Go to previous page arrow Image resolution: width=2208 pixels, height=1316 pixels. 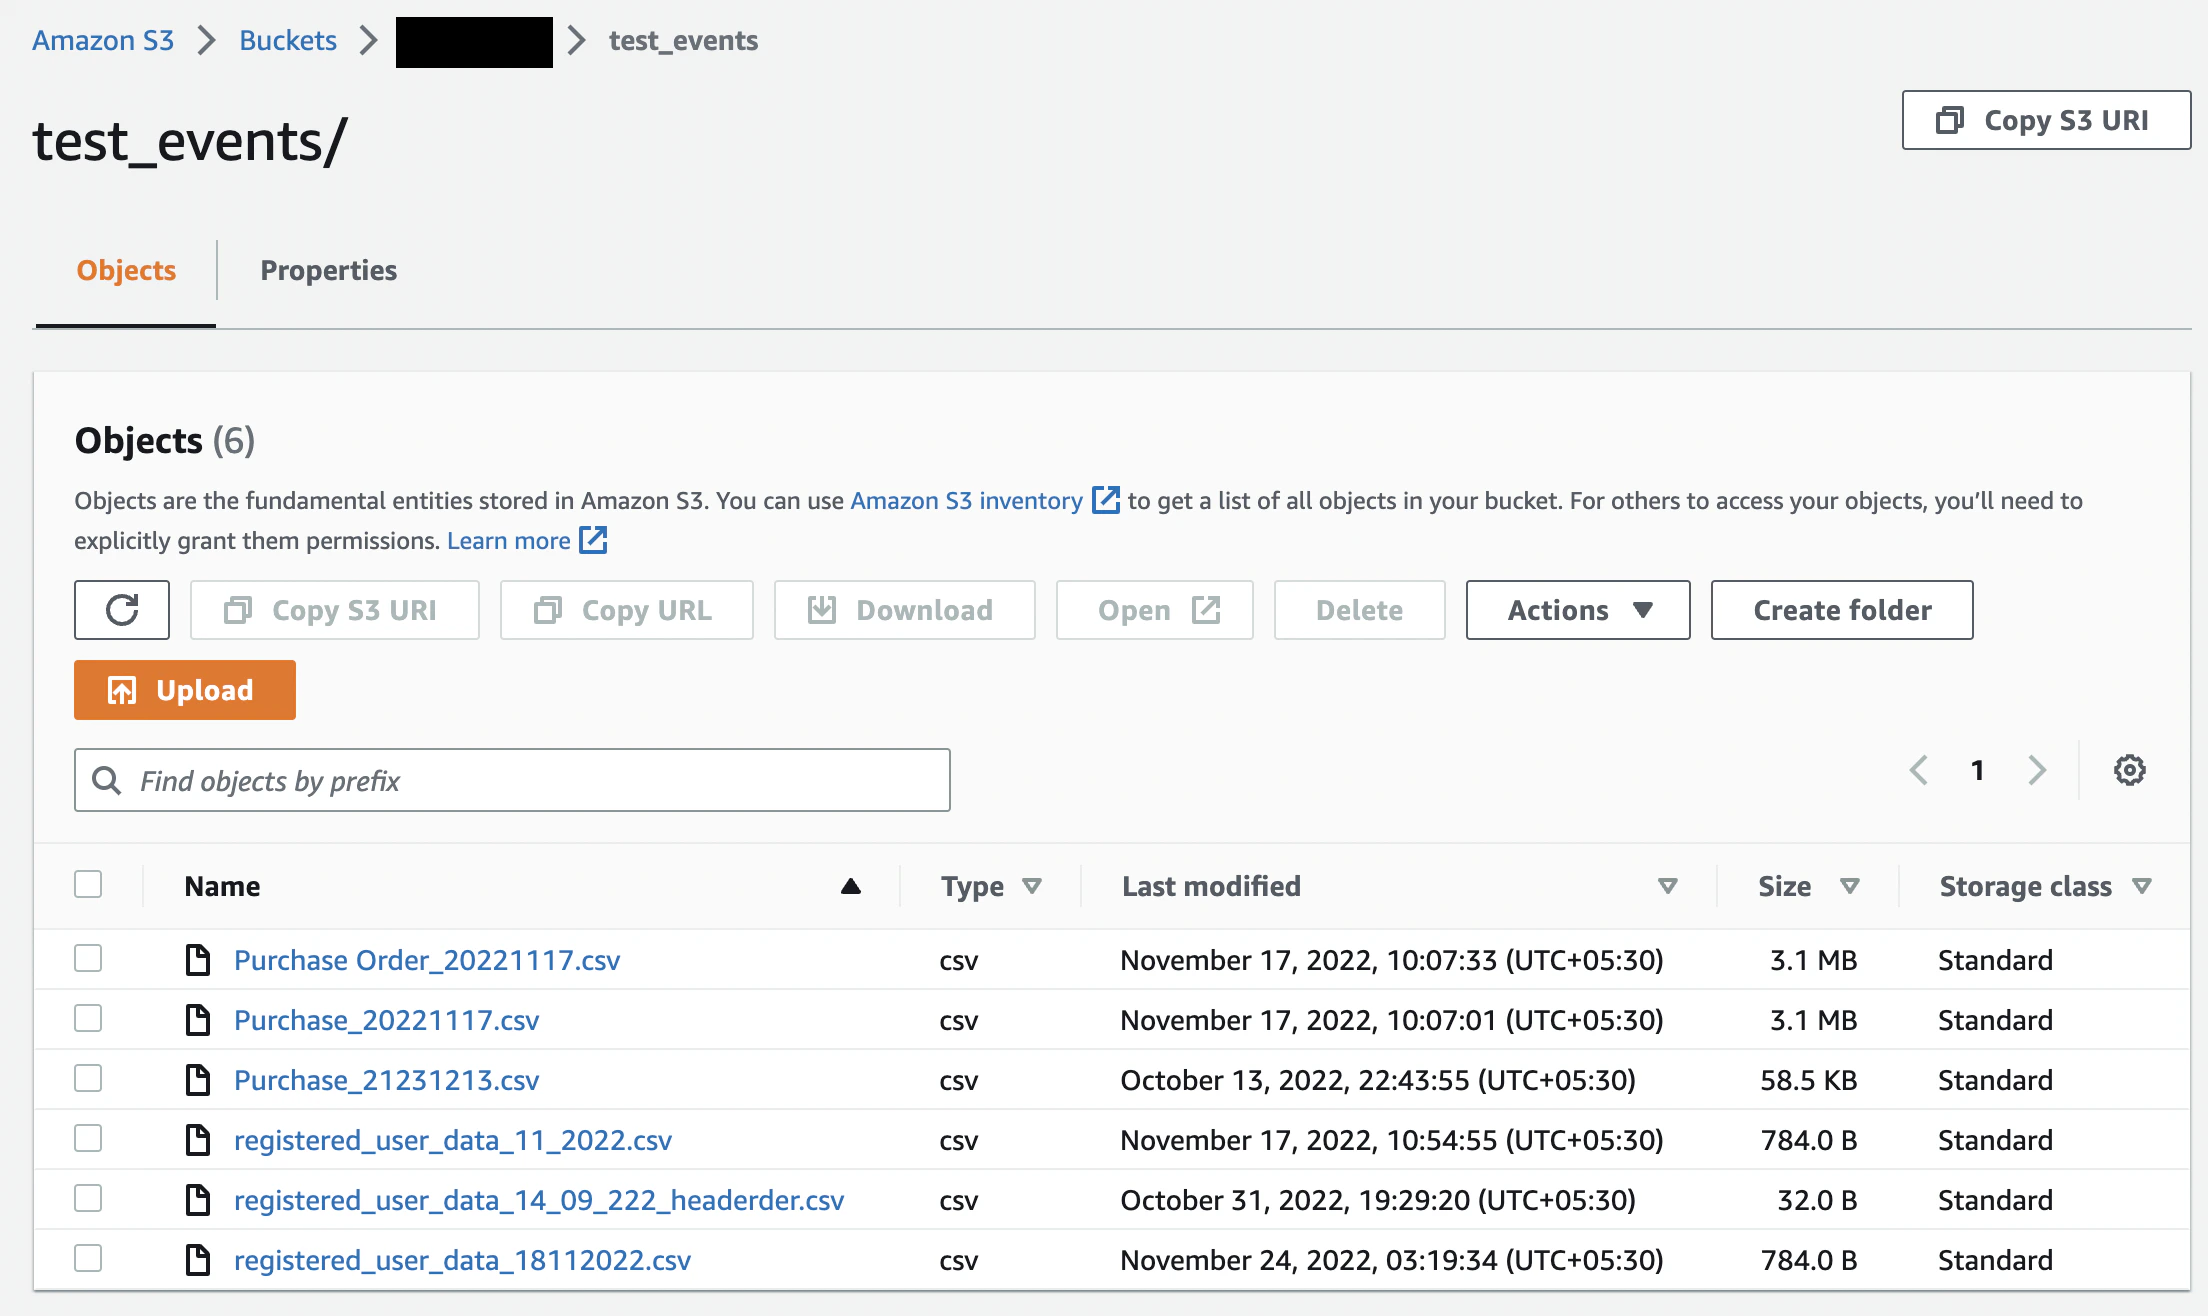(x=1918, y=770)
